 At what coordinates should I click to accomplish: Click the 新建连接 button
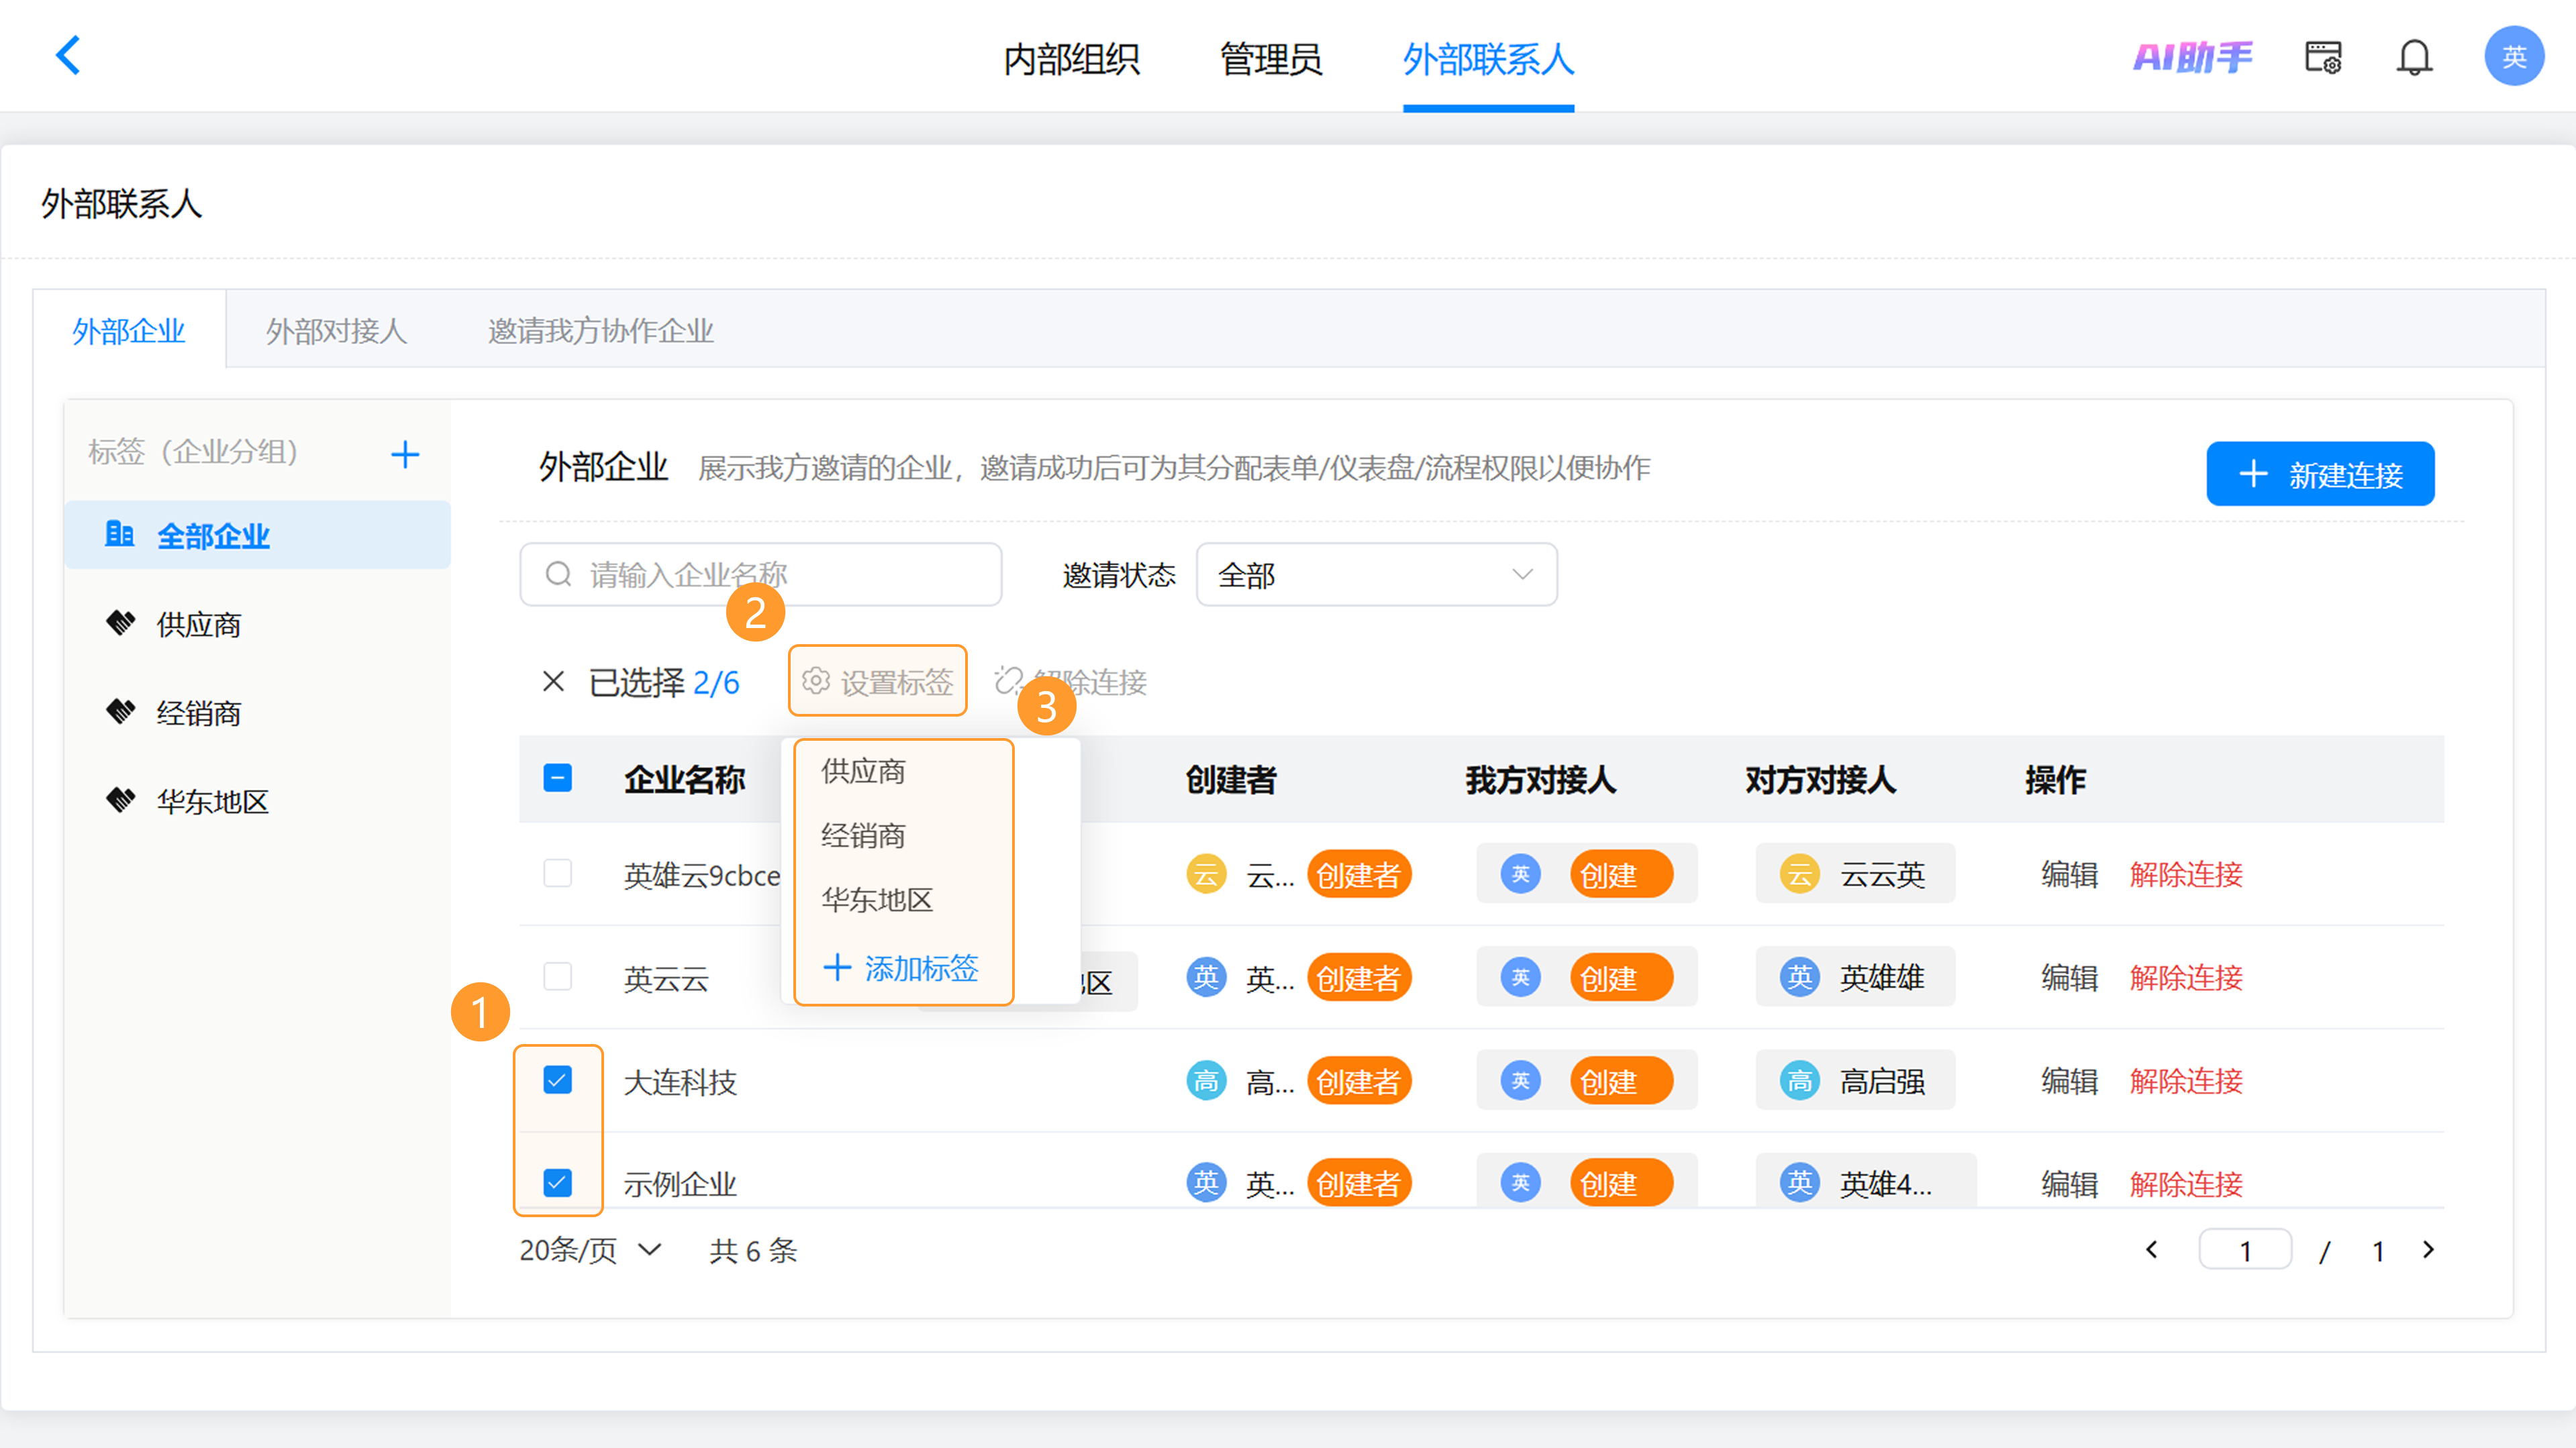[2320, 473]
